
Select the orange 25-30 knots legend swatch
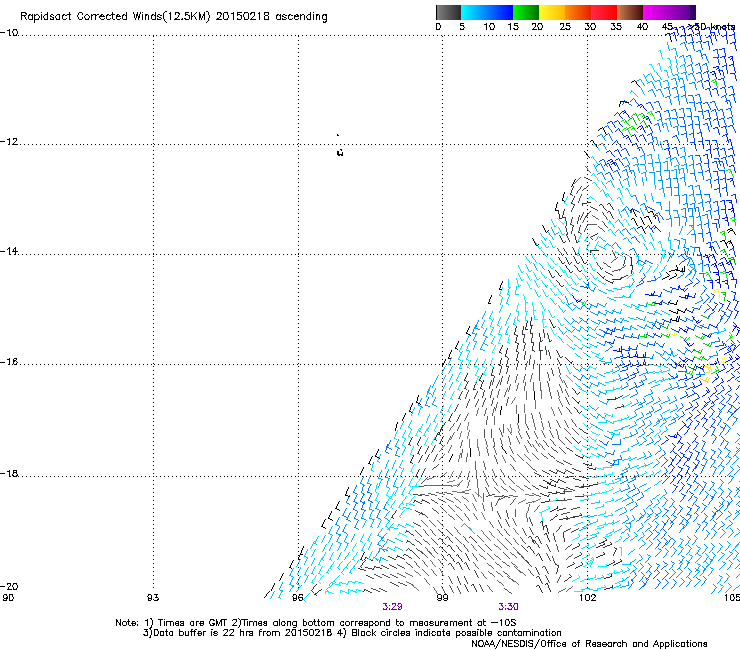[x=578, y=12]
